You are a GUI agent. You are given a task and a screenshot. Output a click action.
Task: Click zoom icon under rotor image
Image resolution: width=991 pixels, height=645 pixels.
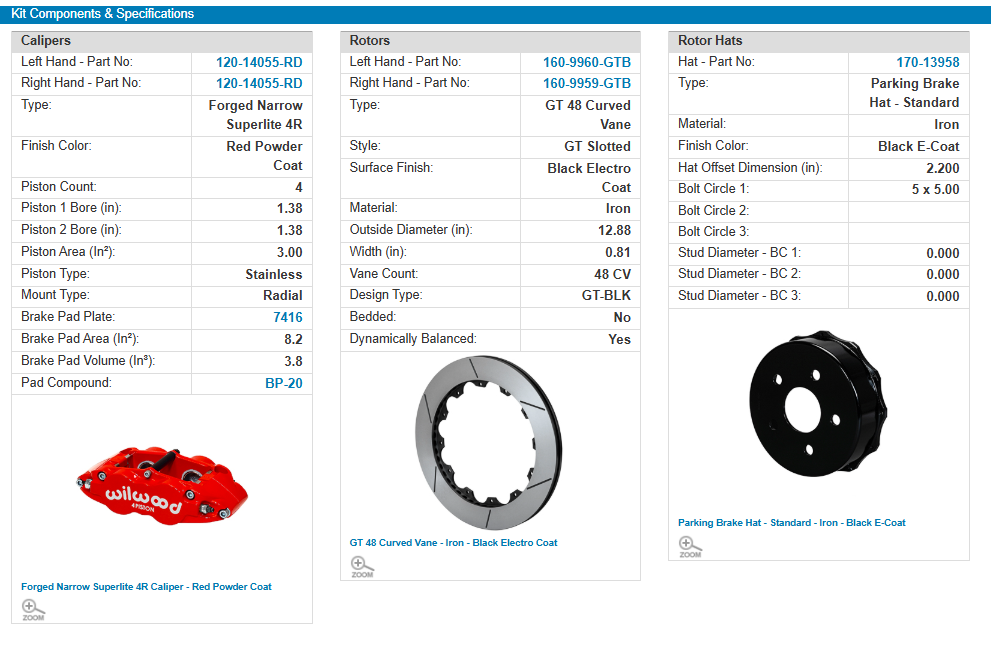pyautogui.click(x=362, y=566)
